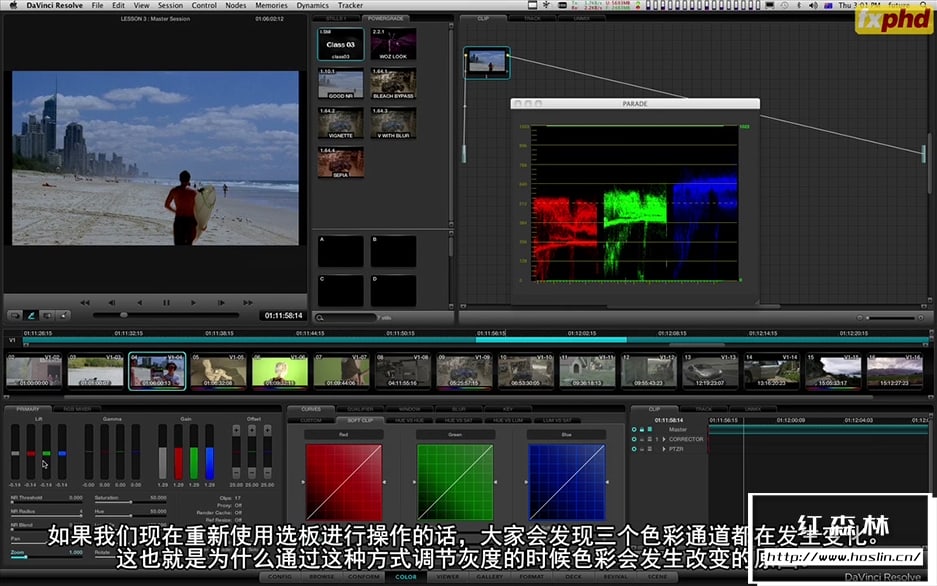The image size is (937, 586).
Task: Expand the CORRECTOR keyframe track
Action: 664,439
